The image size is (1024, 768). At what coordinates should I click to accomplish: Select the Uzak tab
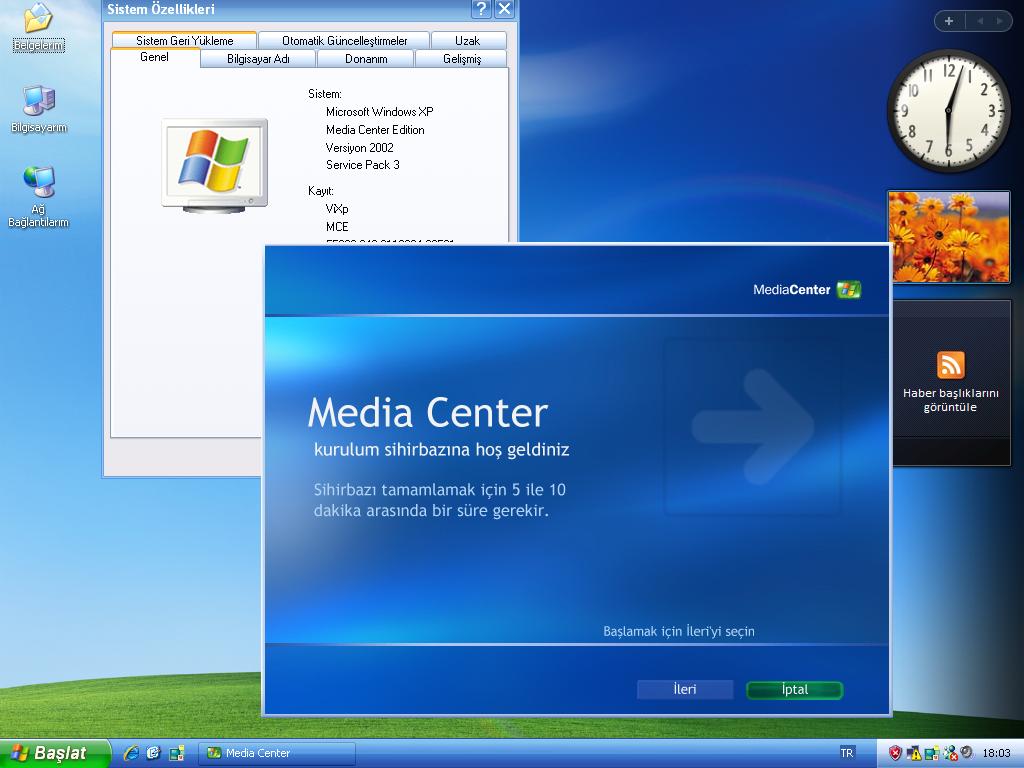[x=468, y=40]
